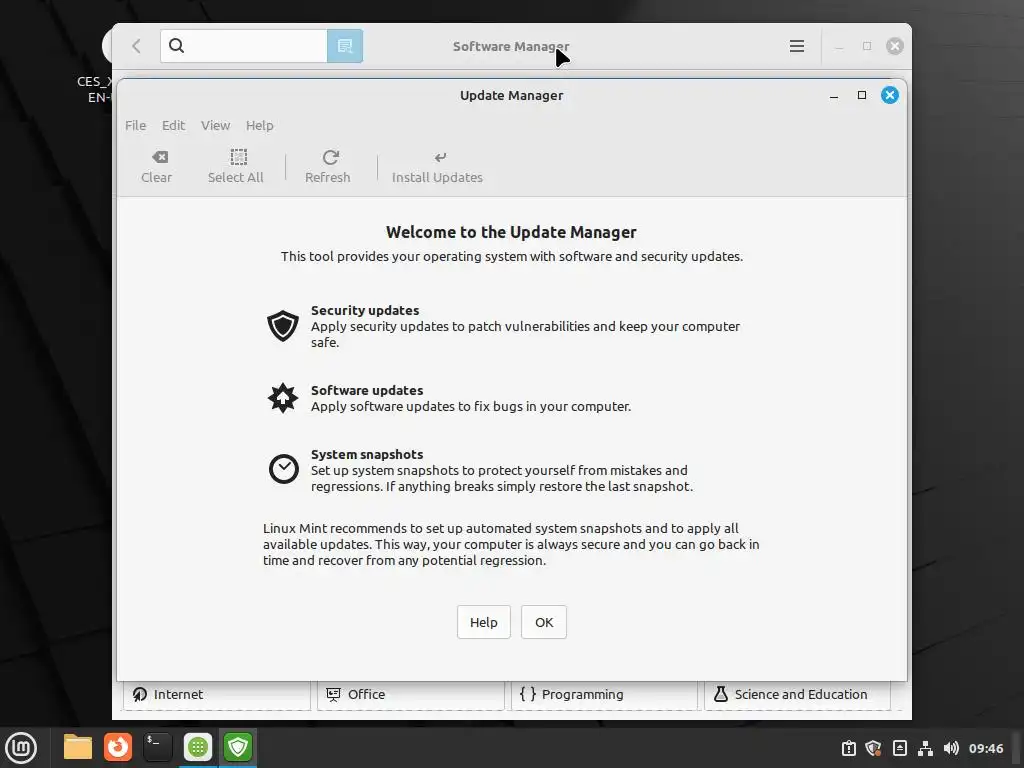Click the Welcome to the Update Manager heading
The image size is (1024, 768).
pos(511,232)
